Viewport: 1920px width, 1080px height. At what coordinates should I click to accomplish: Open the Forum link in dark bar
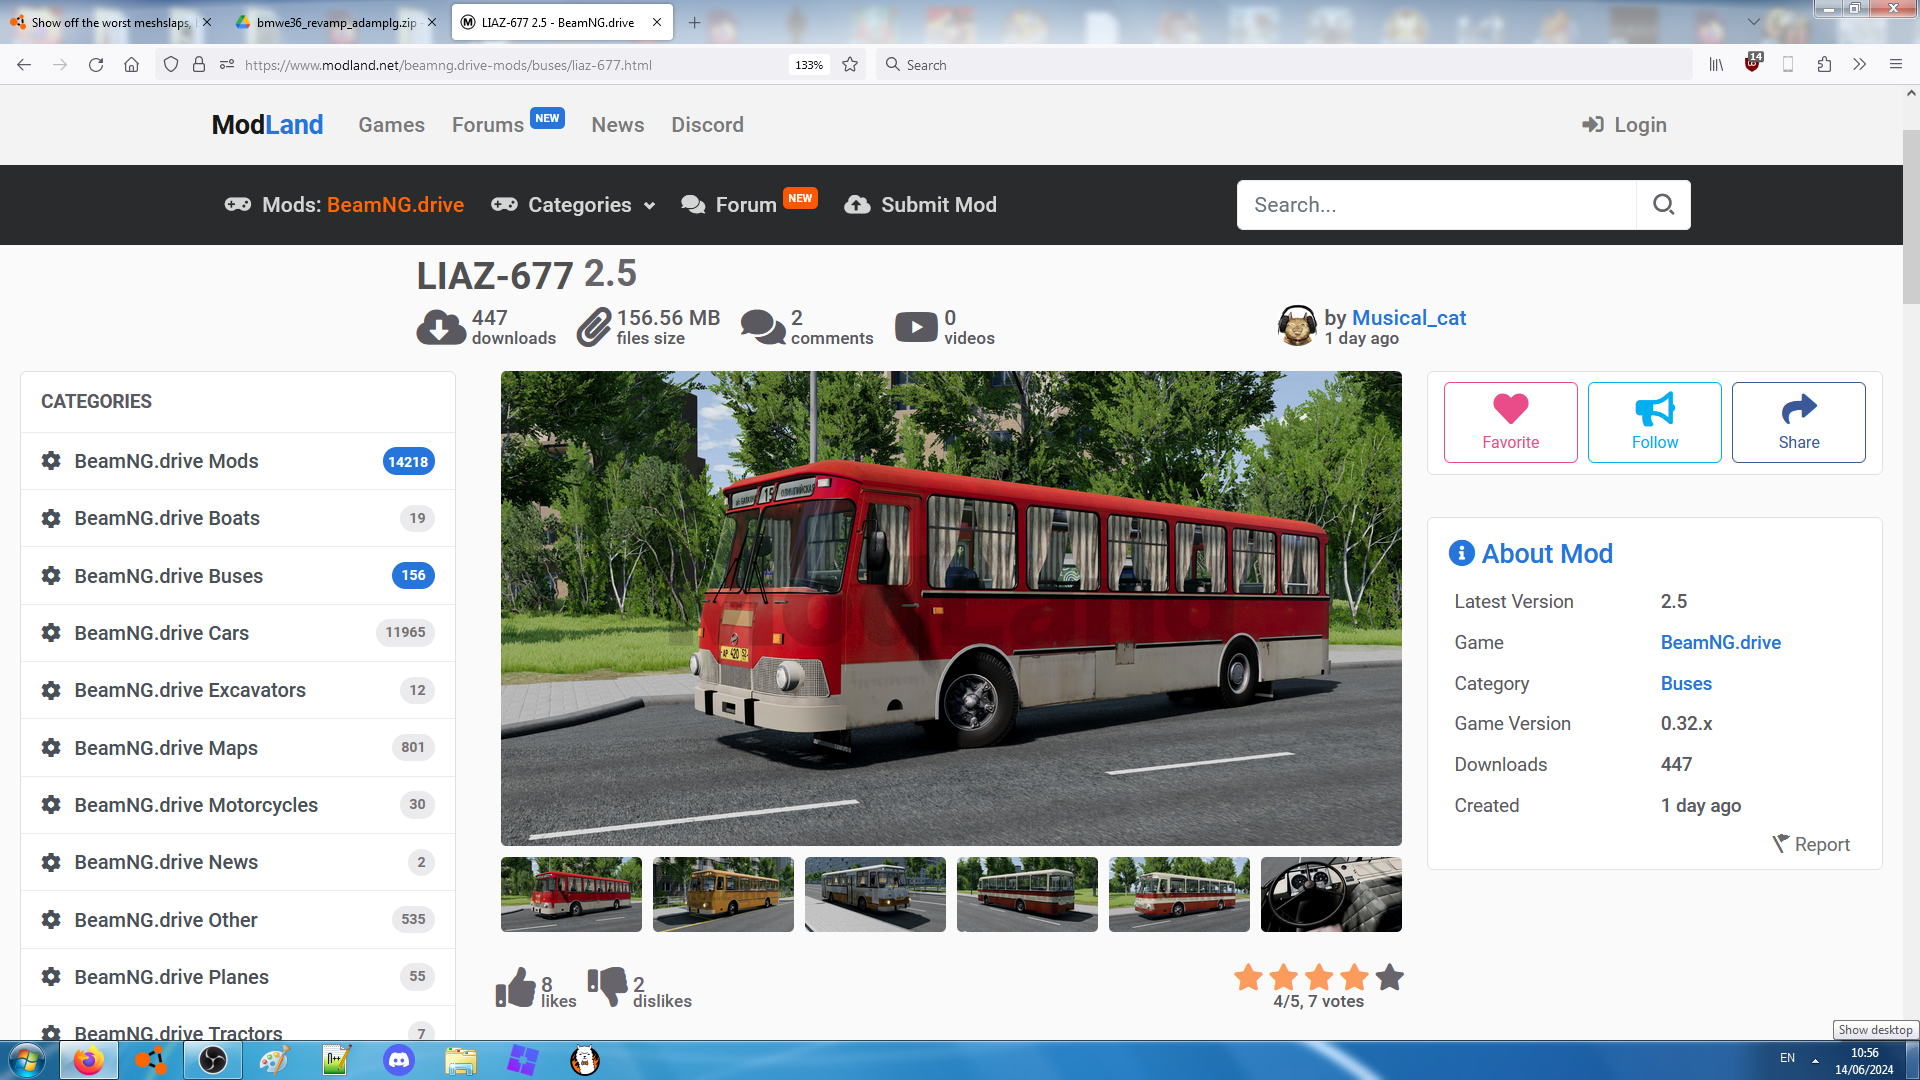coord(746,205)
